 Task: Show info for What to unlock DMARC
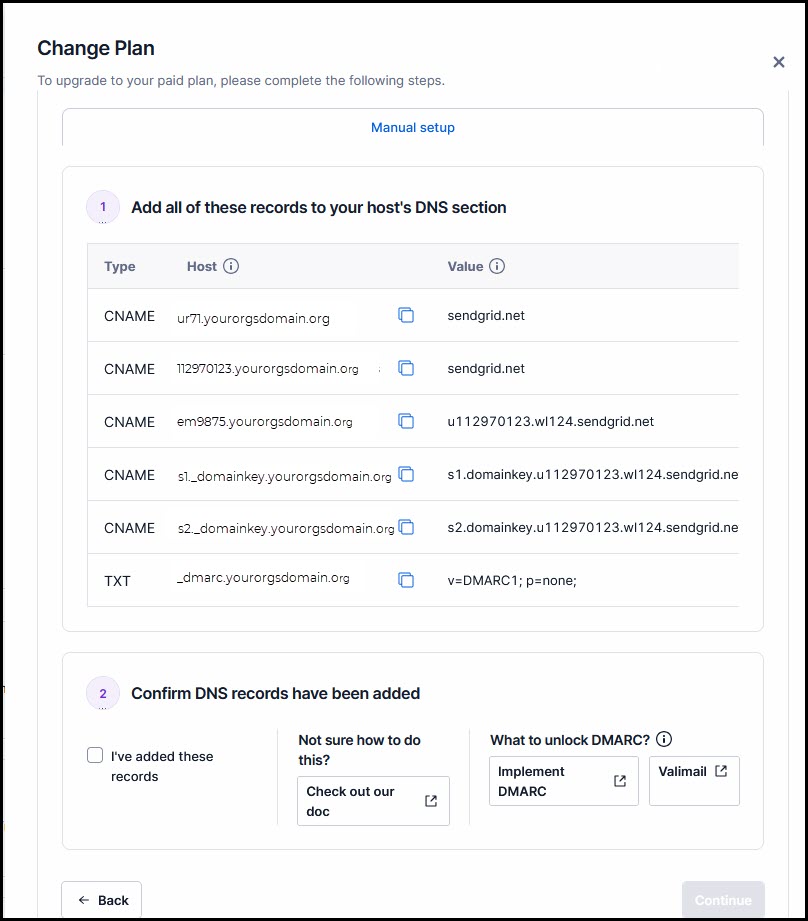664,739
